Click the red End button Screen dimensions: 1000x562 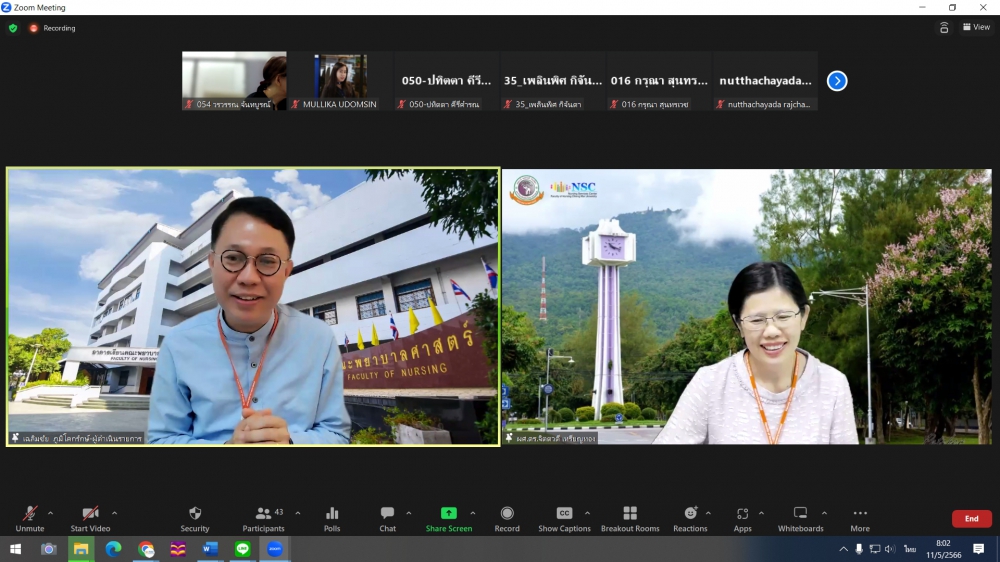971,519
